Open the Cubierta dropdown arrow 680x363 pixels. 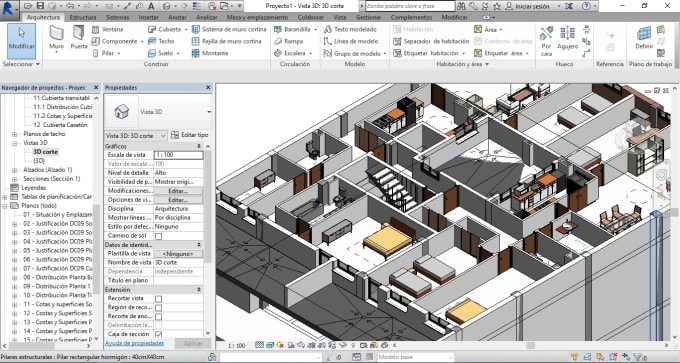186,29
